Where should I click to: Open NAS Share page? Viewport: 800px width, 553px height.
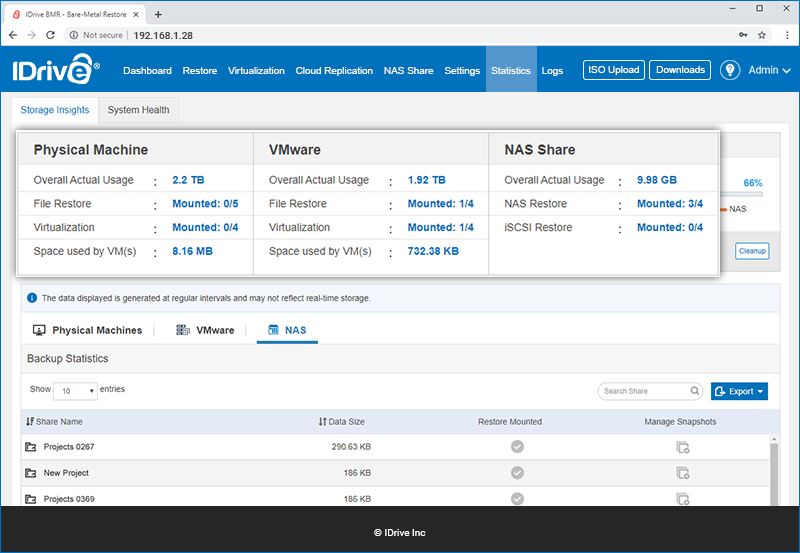[x=408, y=70]
